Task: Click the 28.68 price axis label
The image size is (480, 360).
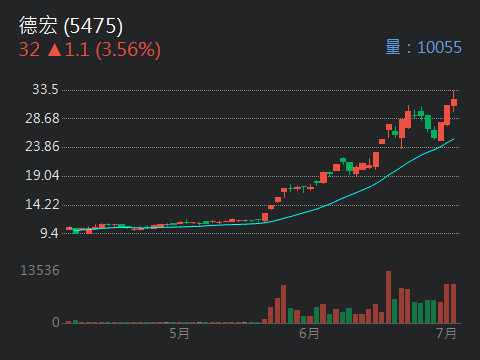Action: point(42,118)
